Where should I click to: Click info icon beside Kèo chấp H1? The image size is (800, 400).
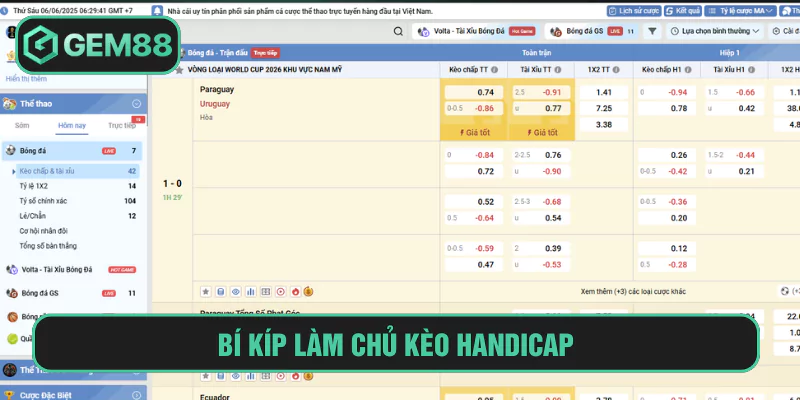click(688, 70)
